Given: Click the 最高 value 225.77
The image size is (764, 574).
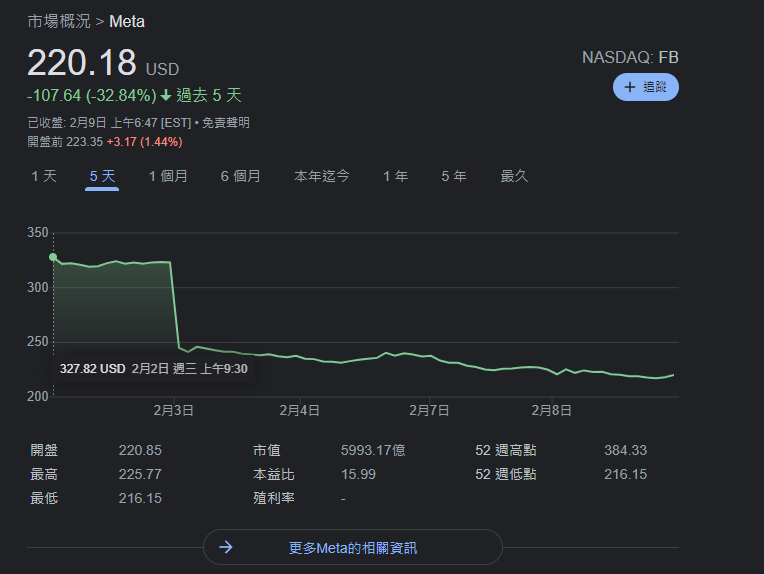Looking at the screenshot, I should click(x=140, y=474).
